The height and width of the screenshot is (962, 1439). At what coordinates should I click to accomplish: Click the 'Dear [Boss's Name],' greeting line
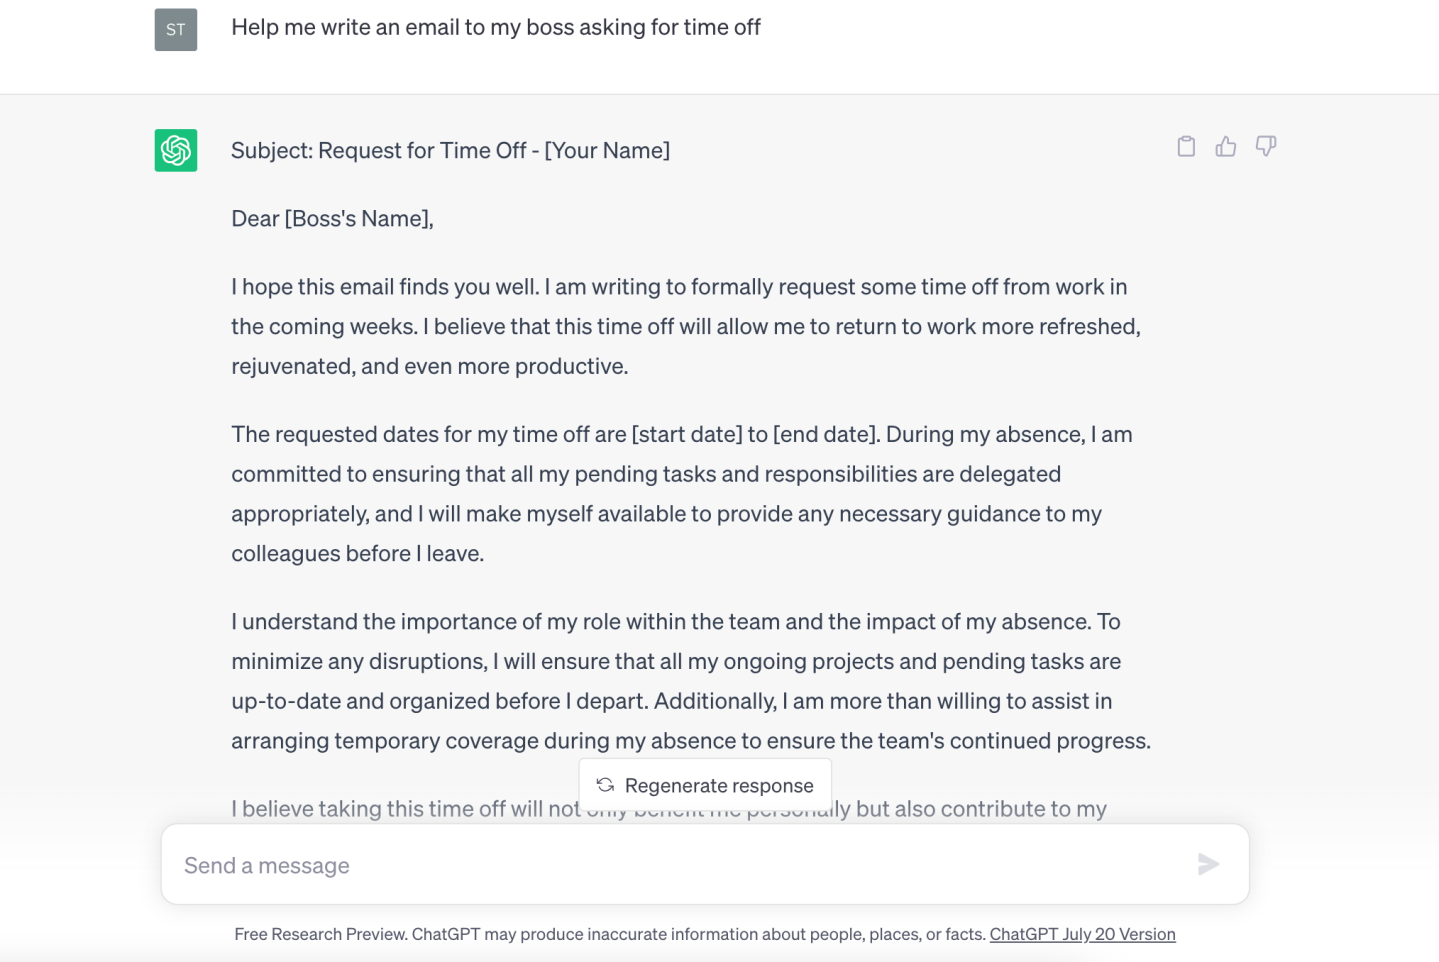[x=332, y=219]
